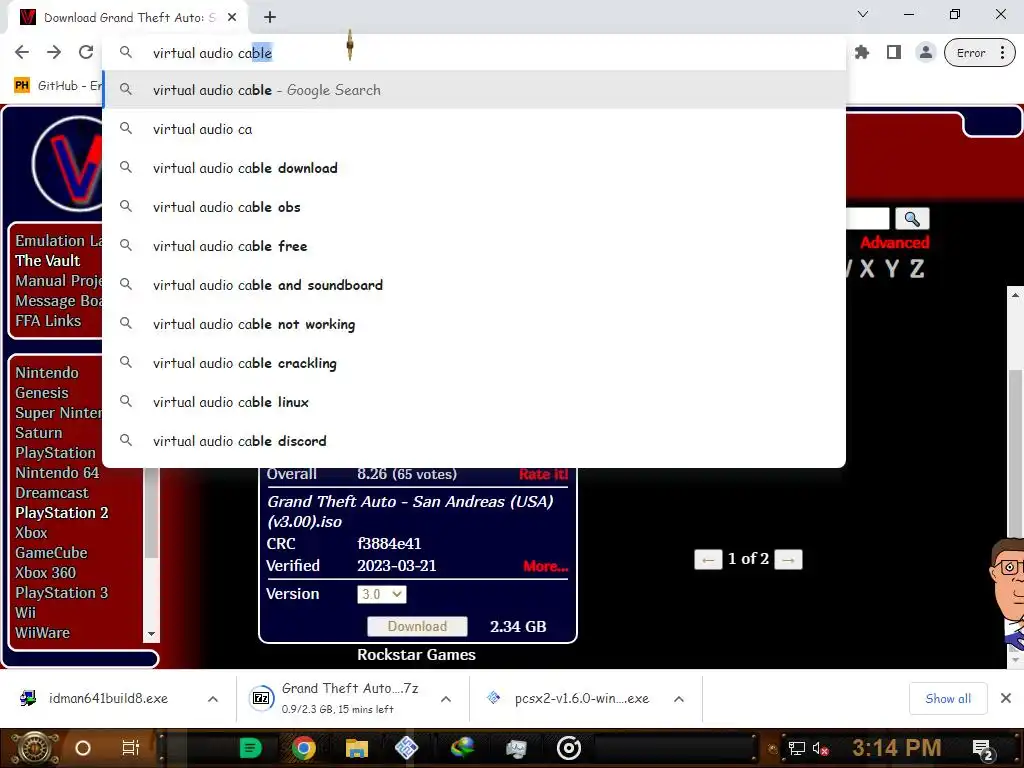Choose 'virtual audio cable obs' suggestion

(475, 207)
